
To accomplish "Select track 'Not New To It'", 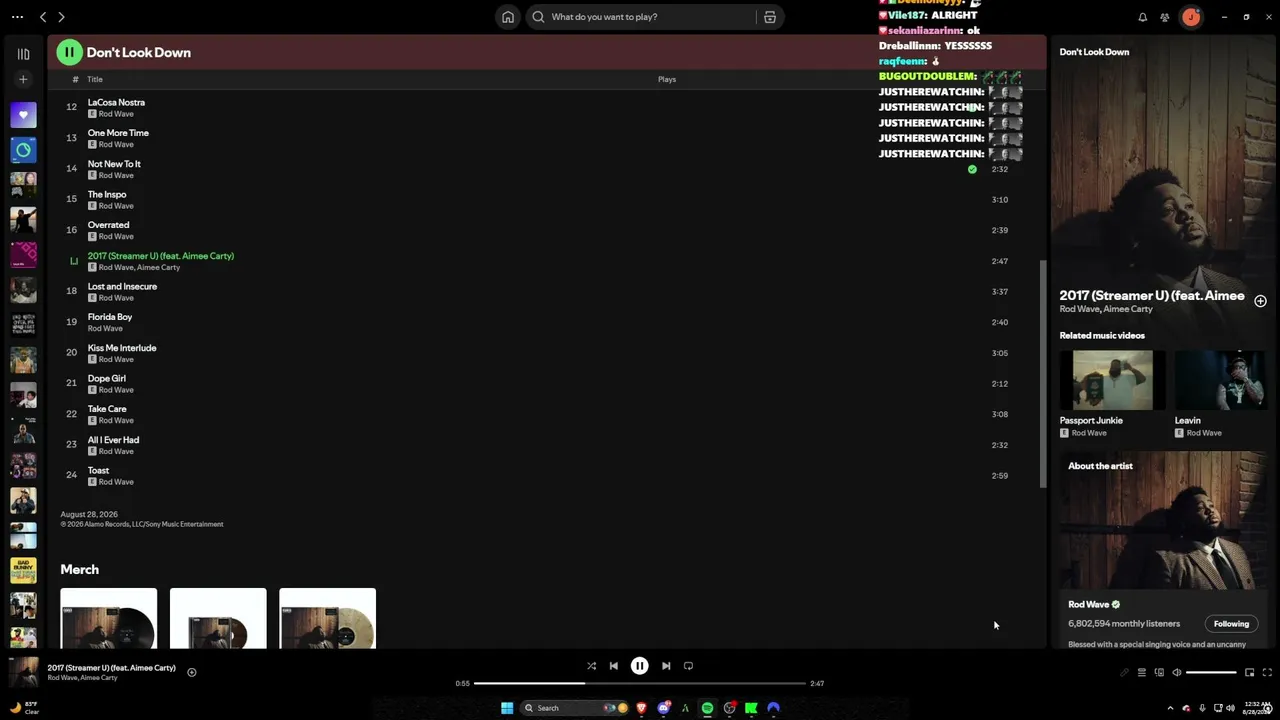I will click(114, 164).
